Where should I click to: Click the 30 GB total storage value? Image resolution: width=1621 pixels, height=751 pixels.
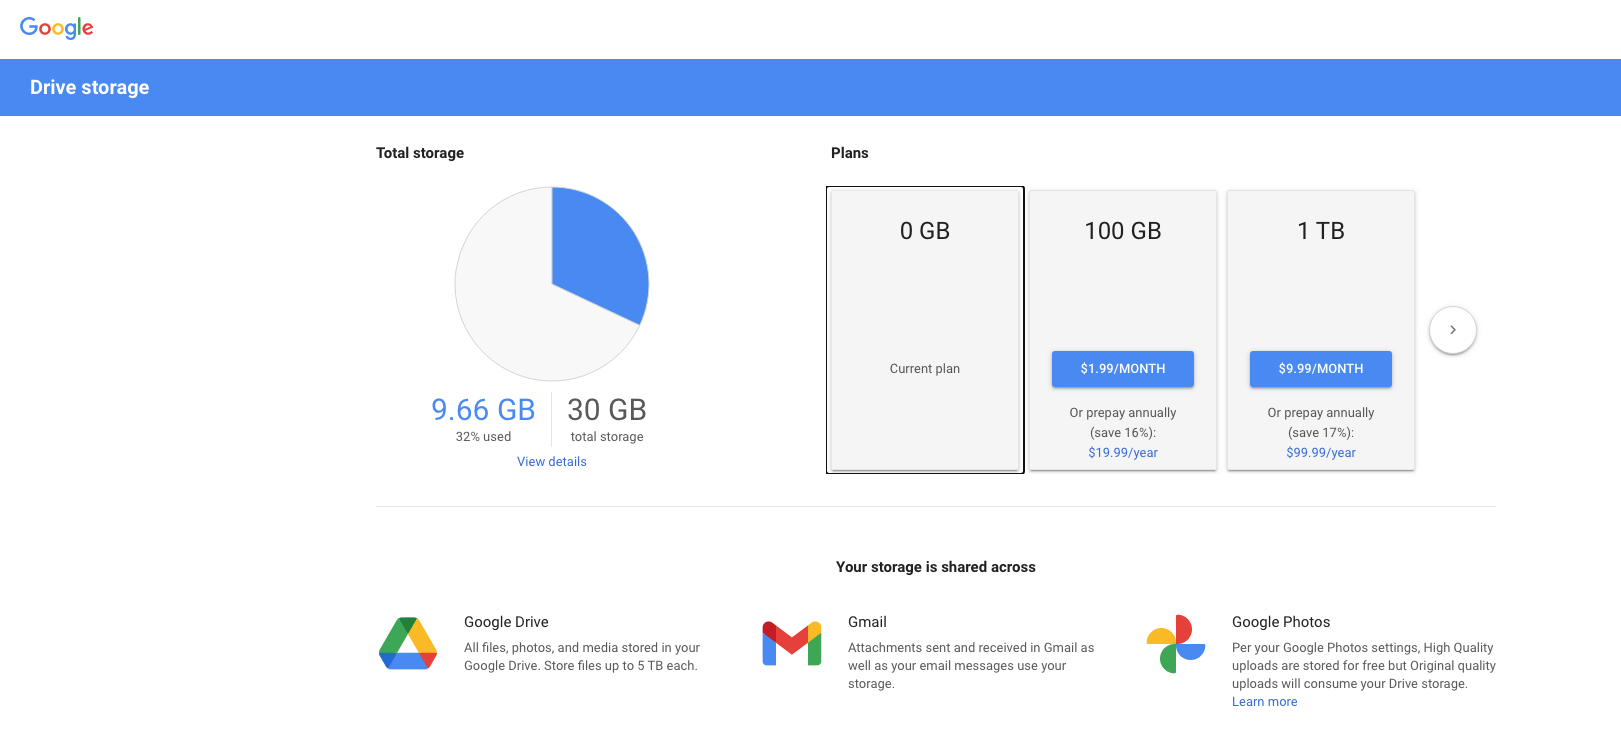(607, 410)
